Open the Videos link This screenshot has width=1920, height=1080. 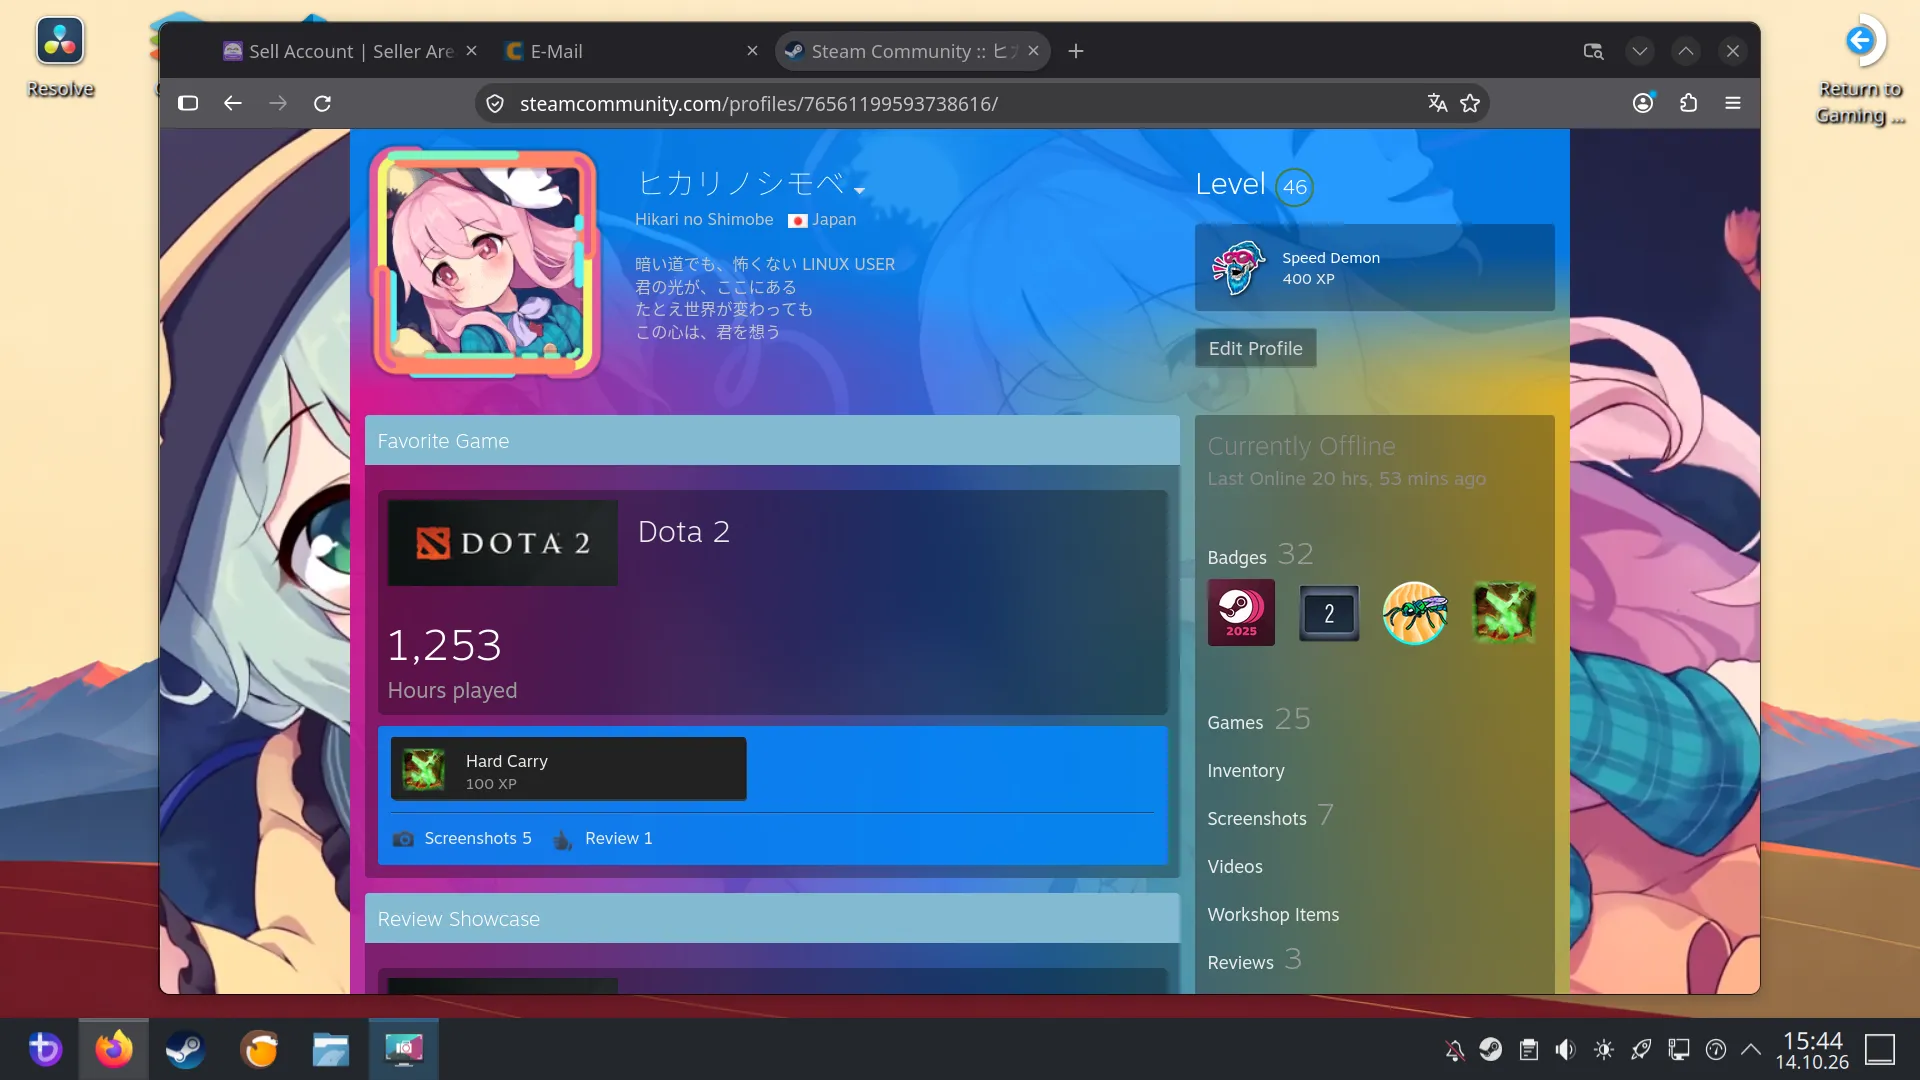[x=1235, y=867]
